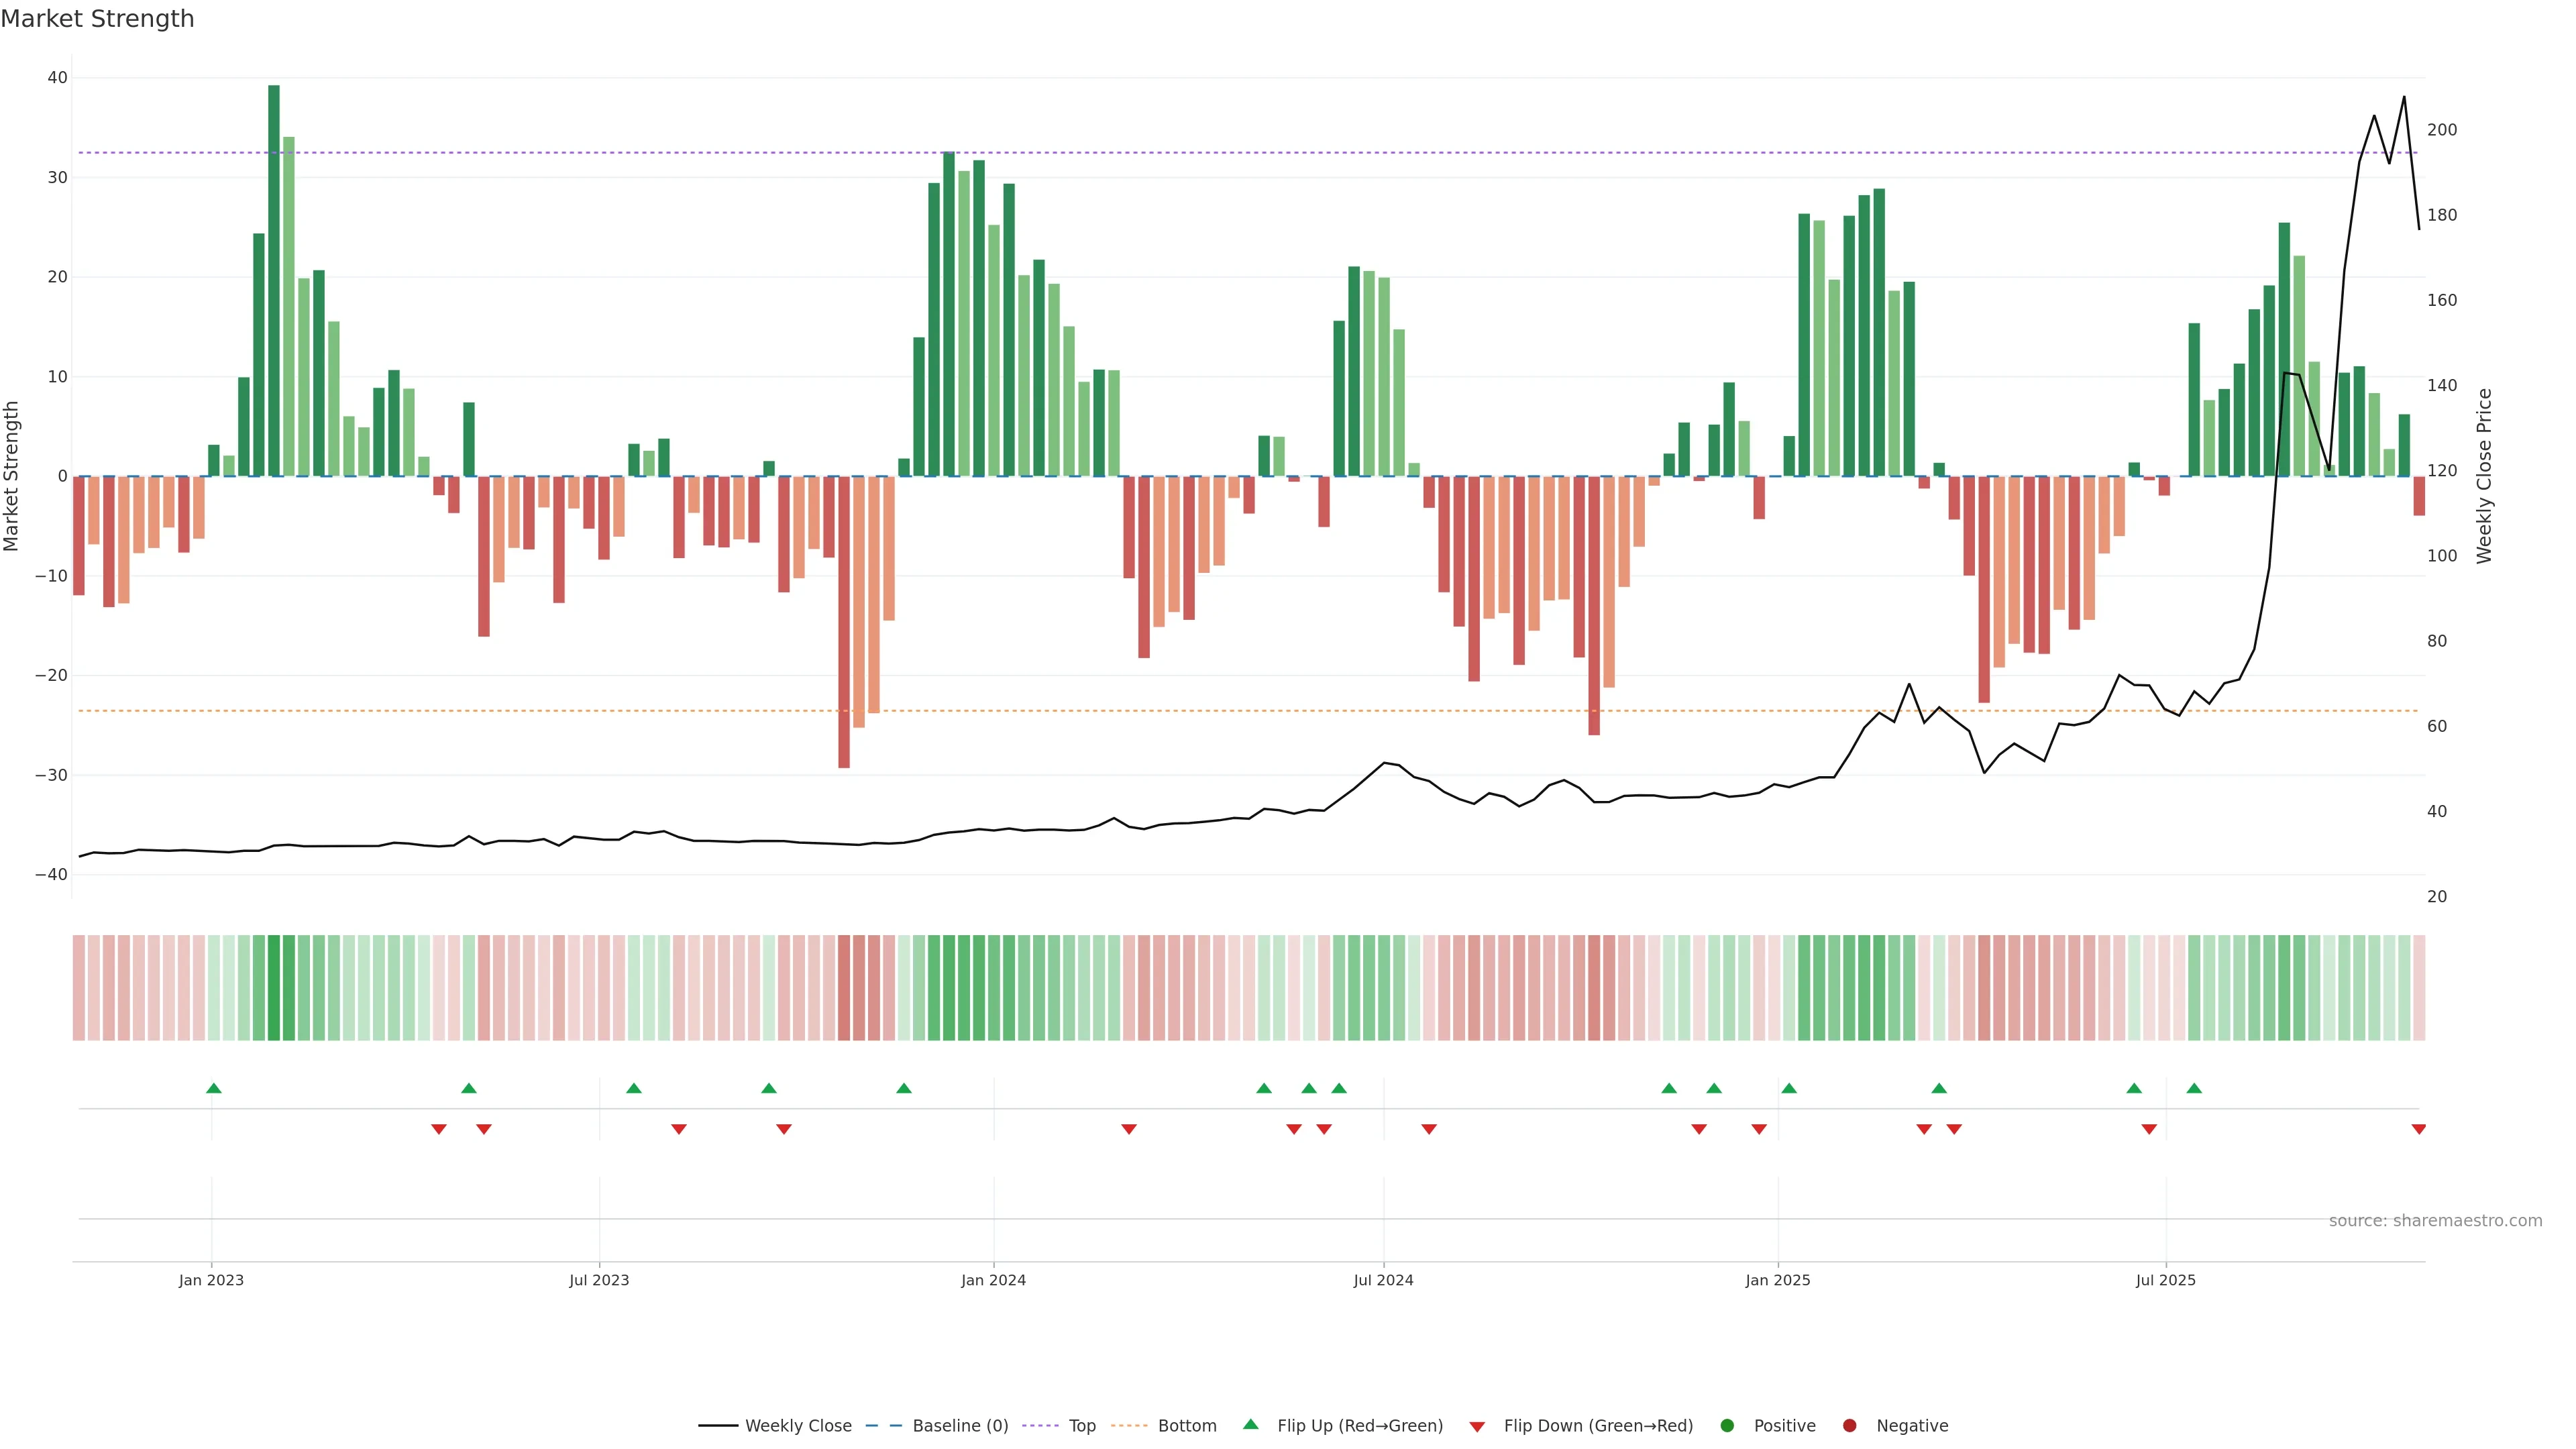
Task: Click the blue dashed Baseline (0) legend sample
Action: coord(883,1426)
